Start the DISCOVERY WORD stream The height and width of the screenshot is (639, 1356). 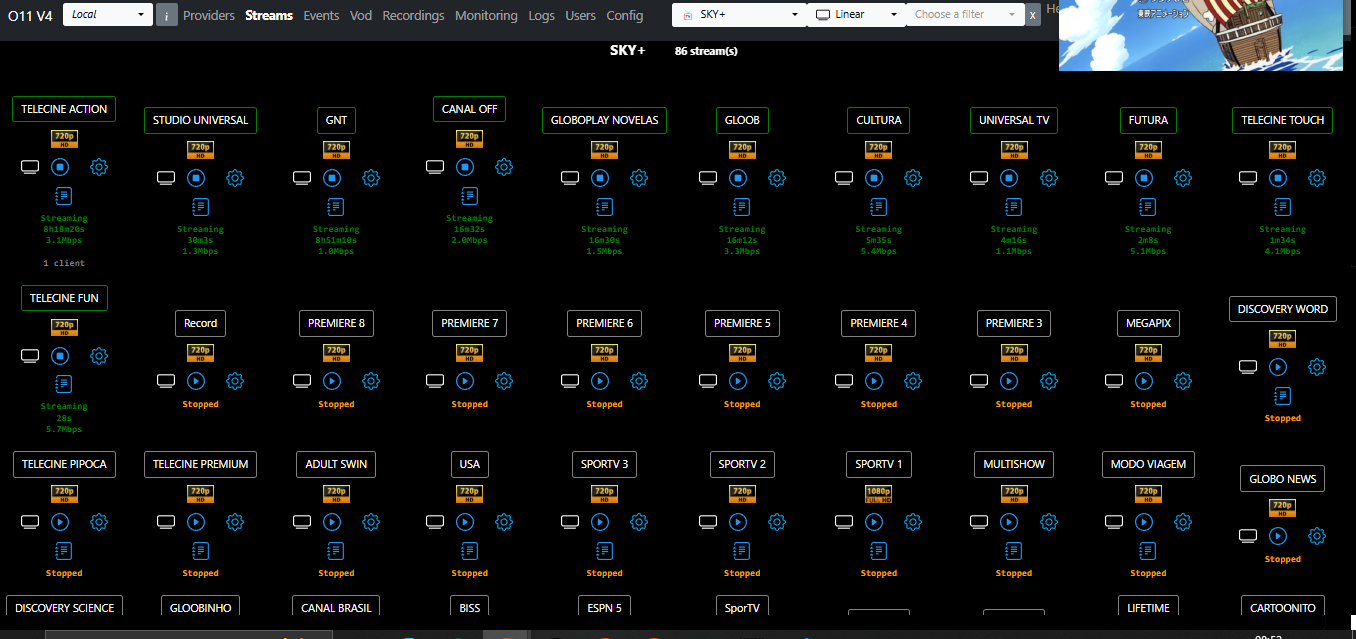[x=1278, y=367]
